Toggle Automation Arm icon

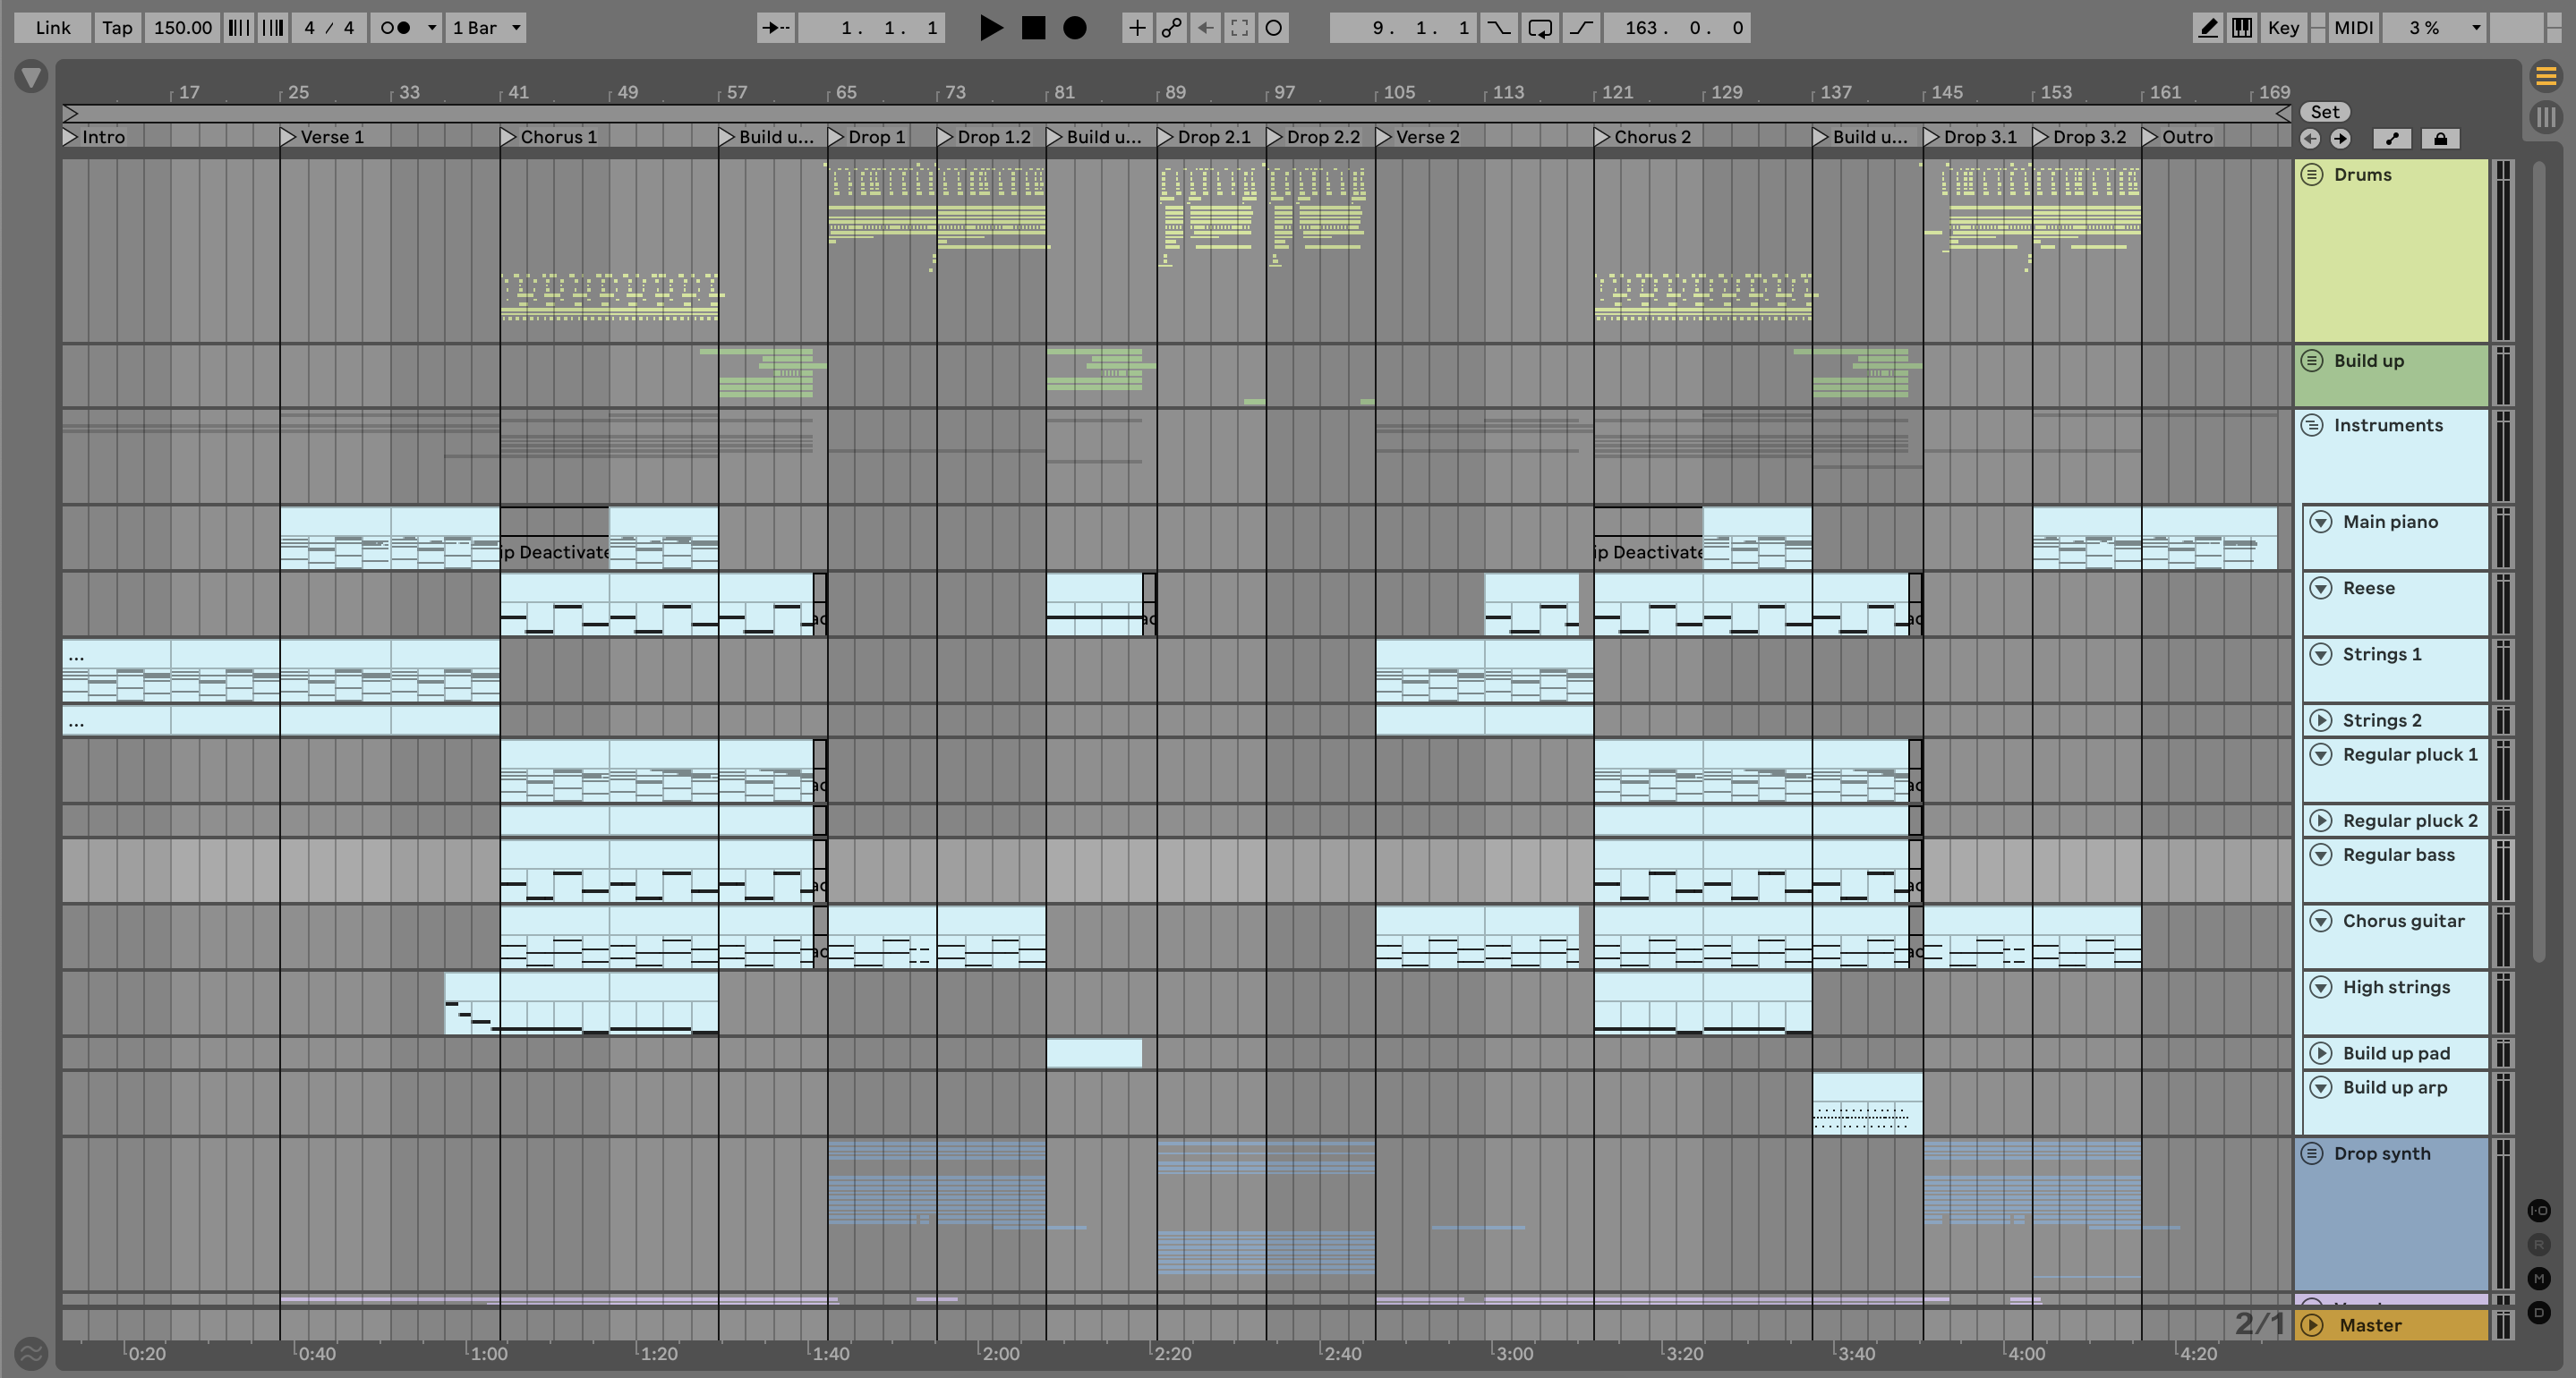(1171, 28)
